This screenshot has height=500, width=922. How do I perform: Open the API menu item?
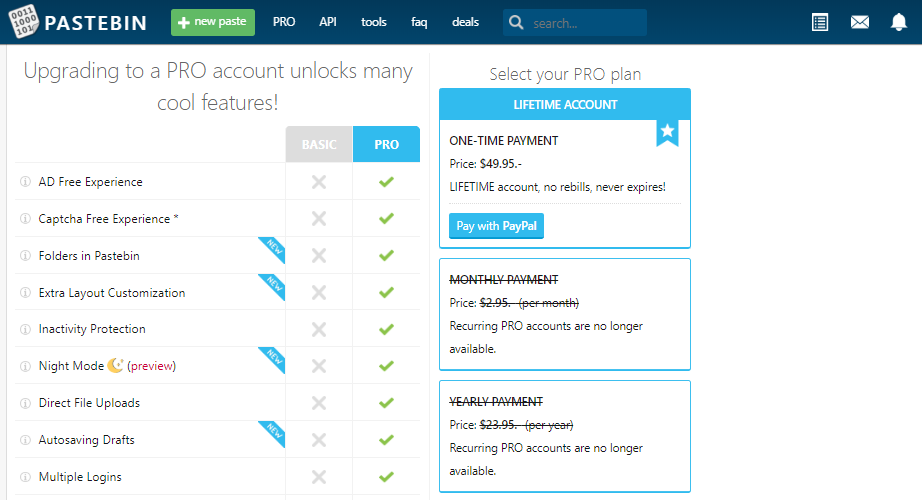(328, 22)
